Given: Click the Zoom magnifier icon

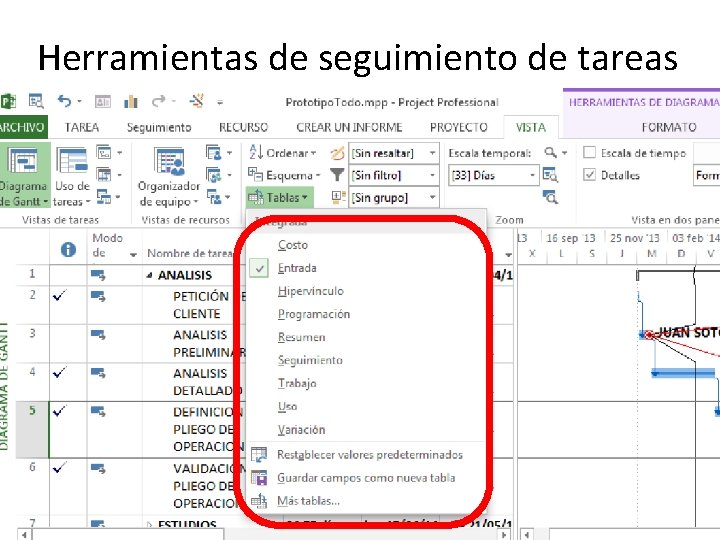Looking at the screenshot, I should pos(550,152).
